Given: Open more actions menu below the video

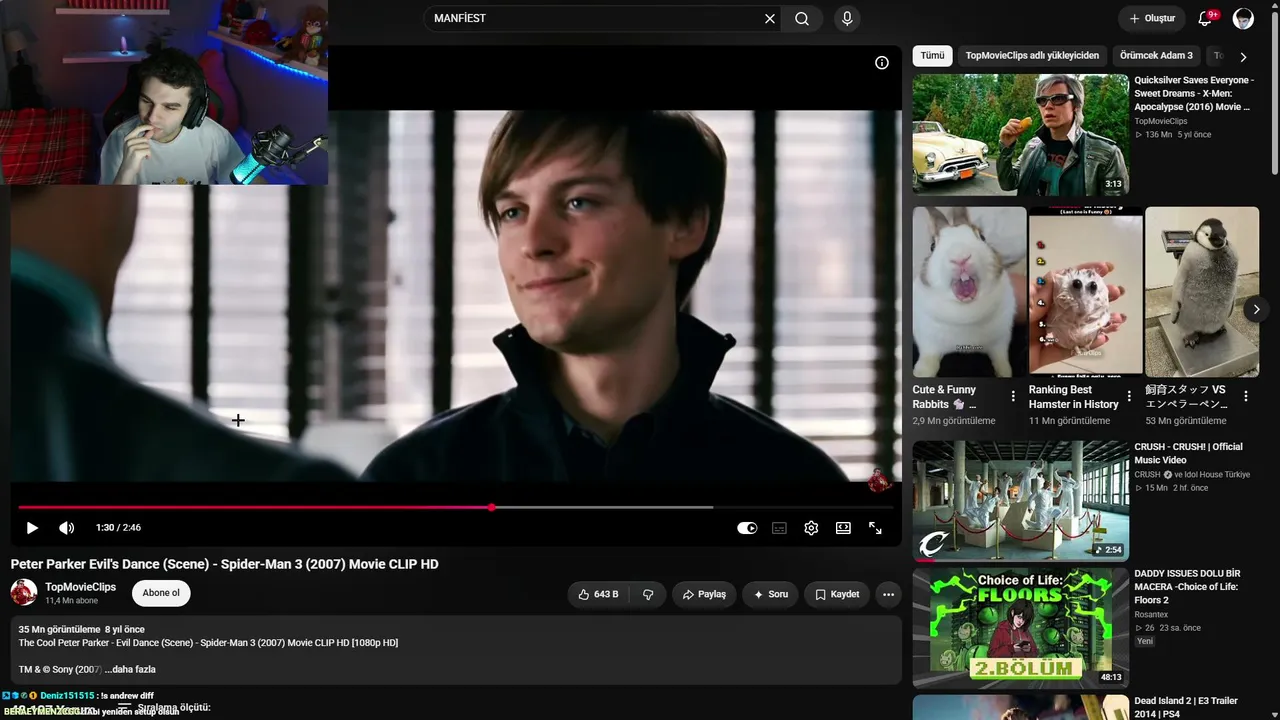Looking at the screenshot, I should 888,594.
